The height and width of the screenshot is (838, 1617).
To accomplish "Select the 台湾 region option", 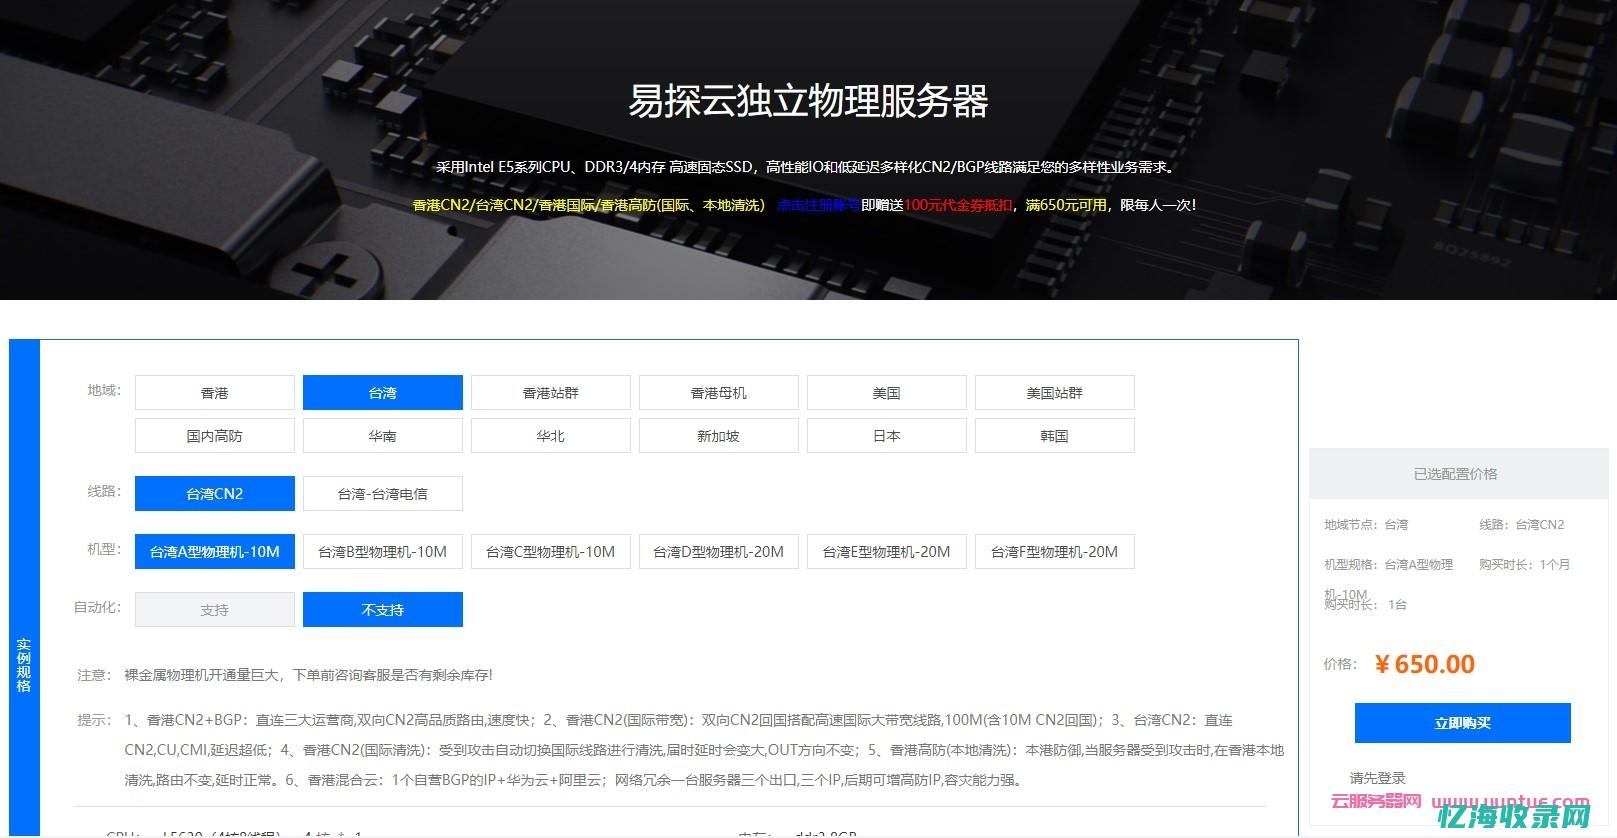I will (x=383, y=393).
